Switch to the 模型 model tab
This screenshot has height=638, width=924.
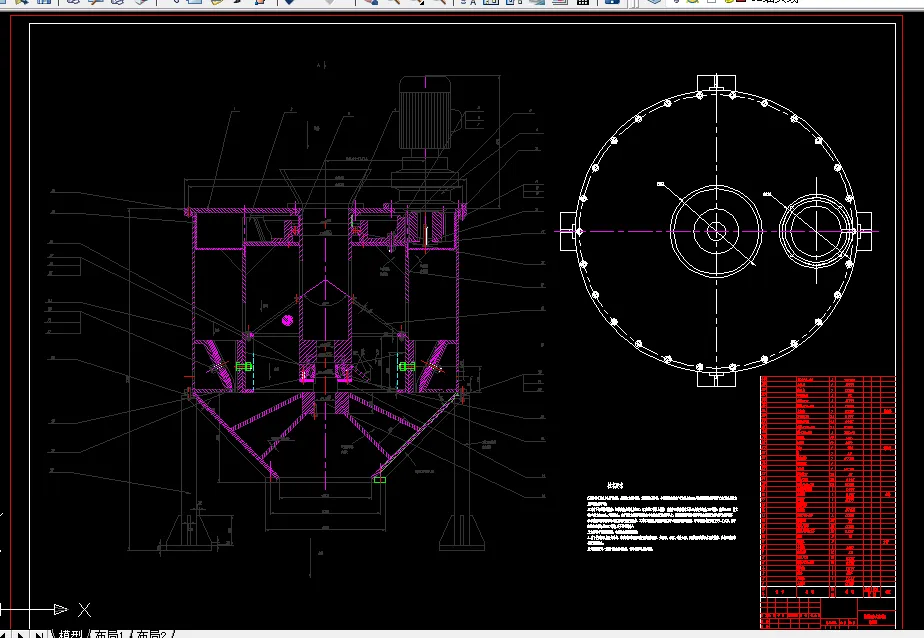tap(70, 634)
